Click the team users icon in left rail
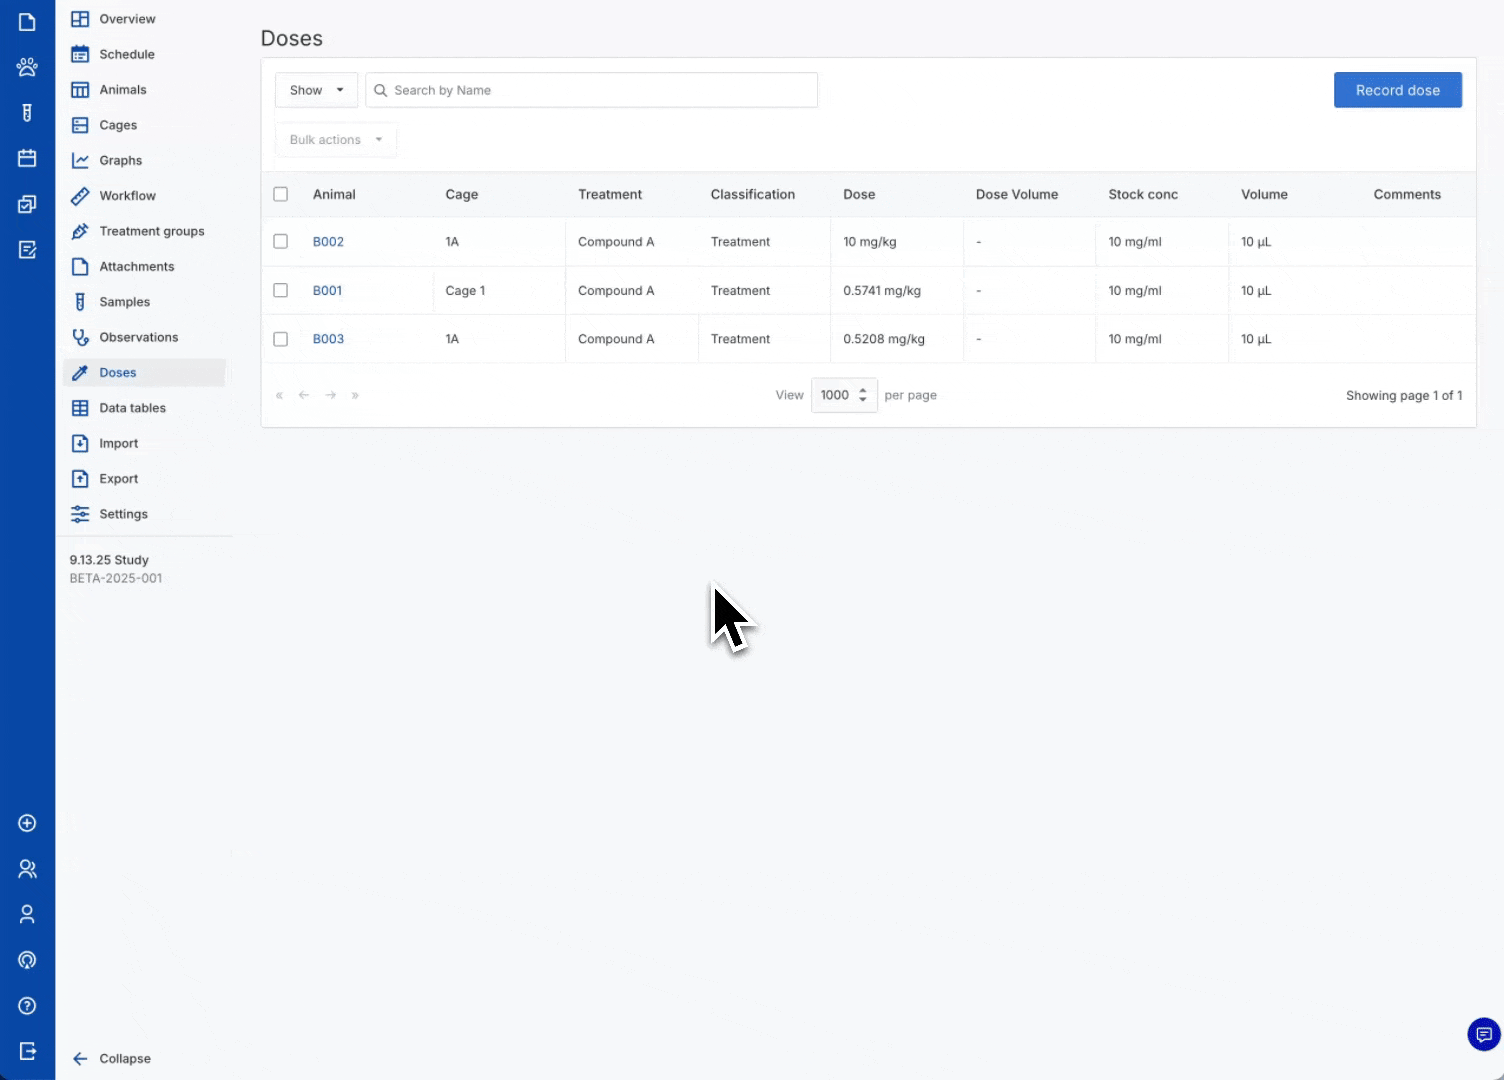The image size is (1504, 1080). [27, 869]
